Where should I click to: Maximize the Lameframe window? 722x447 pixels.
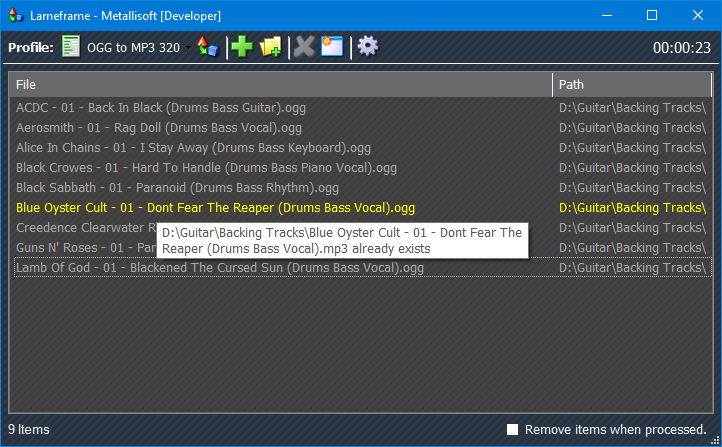pos(651,16)
